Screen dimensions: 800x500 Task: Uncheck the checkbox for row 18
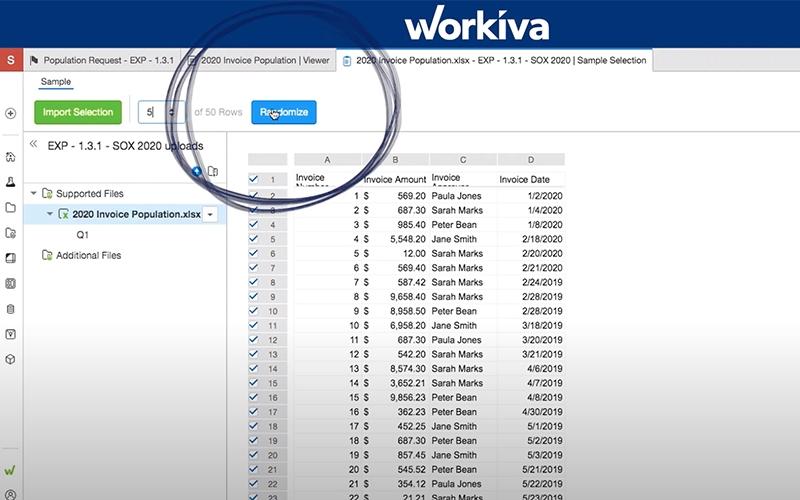(254, 426)
